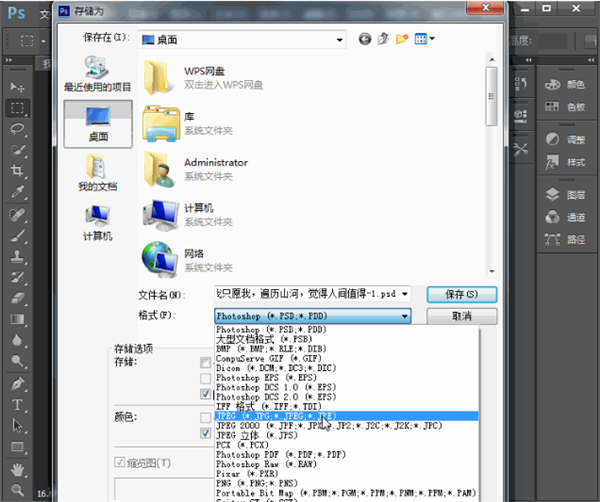This screenshot has height=502, width=600.
Task: Open the 通道 channels panel
Action: point(565,217)
